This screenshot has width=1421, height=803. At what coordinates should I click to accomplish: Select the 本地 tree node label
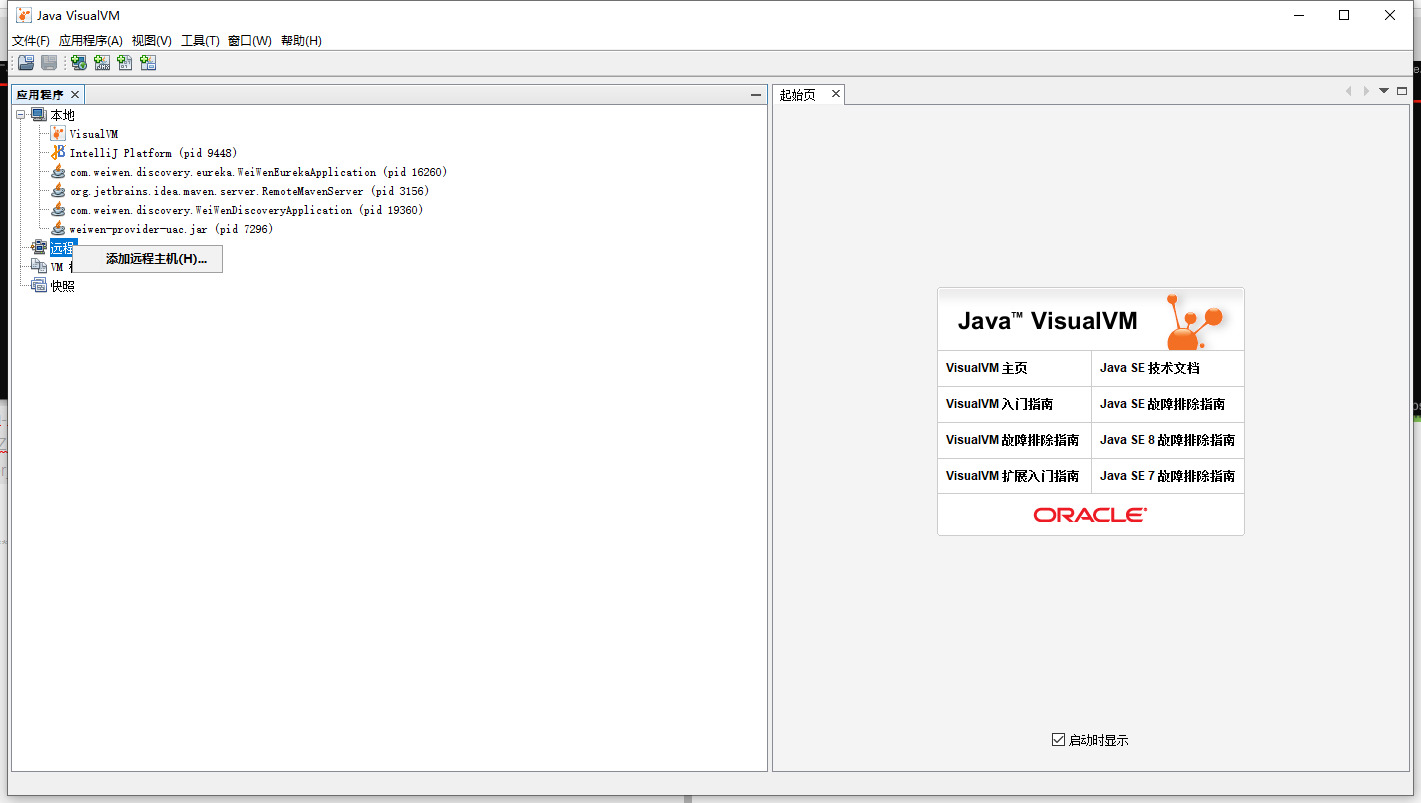coord(62,115)
